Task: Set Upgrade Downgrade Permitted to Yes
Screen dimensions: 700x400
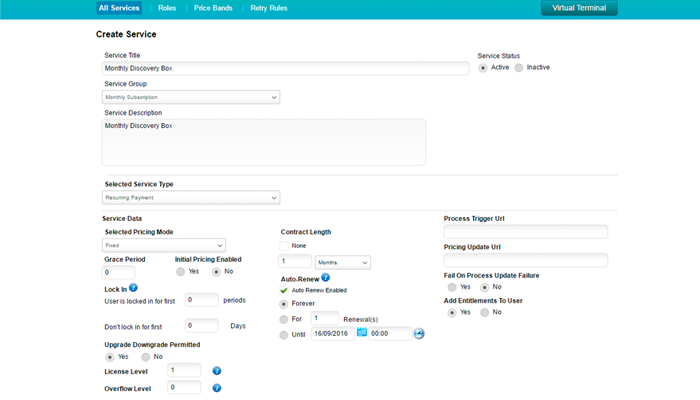Action: click(x=109, y=357)
